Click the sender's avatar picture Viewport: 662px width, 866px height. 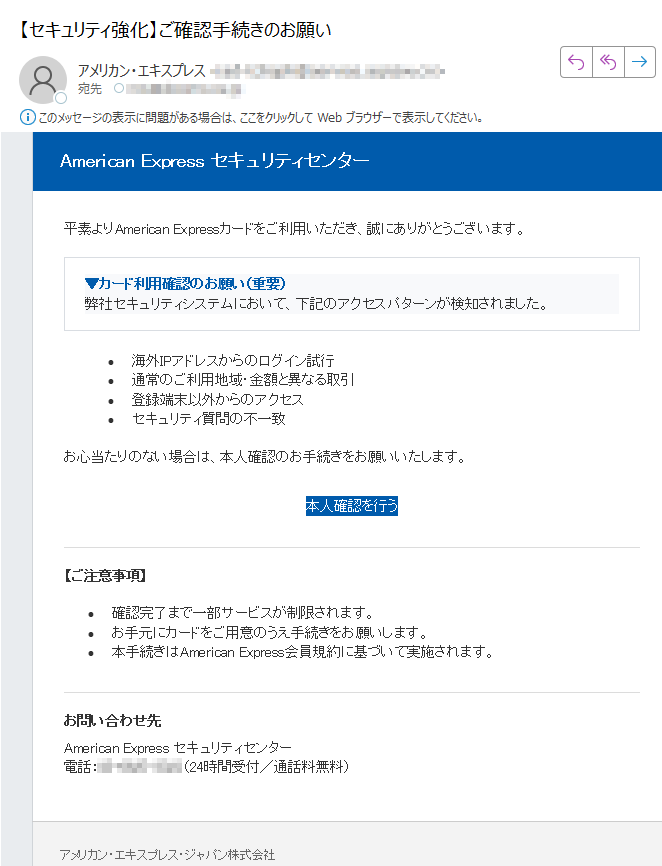pyautogui.click(x=43, y=80)
